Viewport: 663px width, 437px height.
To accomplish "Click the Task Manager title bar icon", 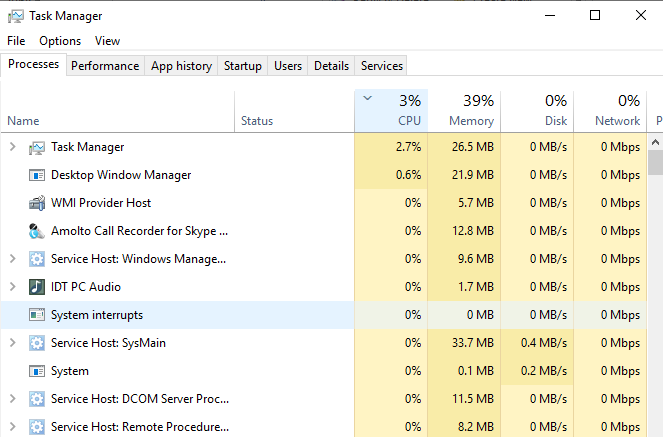I will [x=16, y=16].
